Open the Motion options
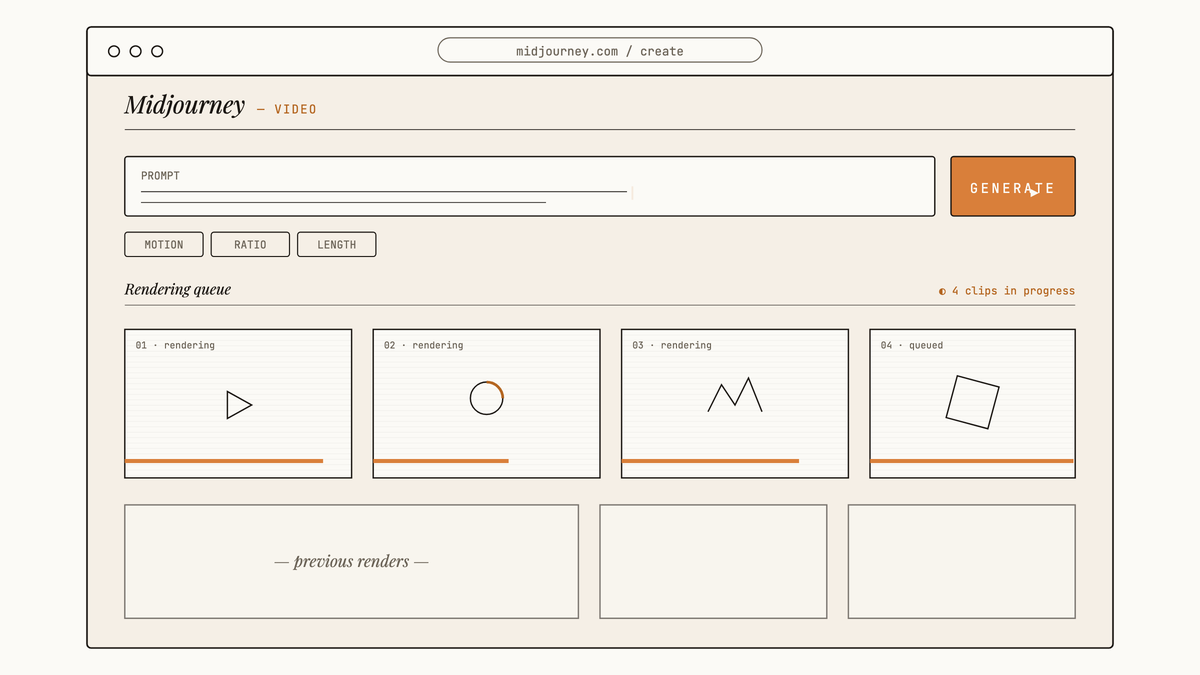The width and height of the screenshot is (1200, 675). coord(164,244)
